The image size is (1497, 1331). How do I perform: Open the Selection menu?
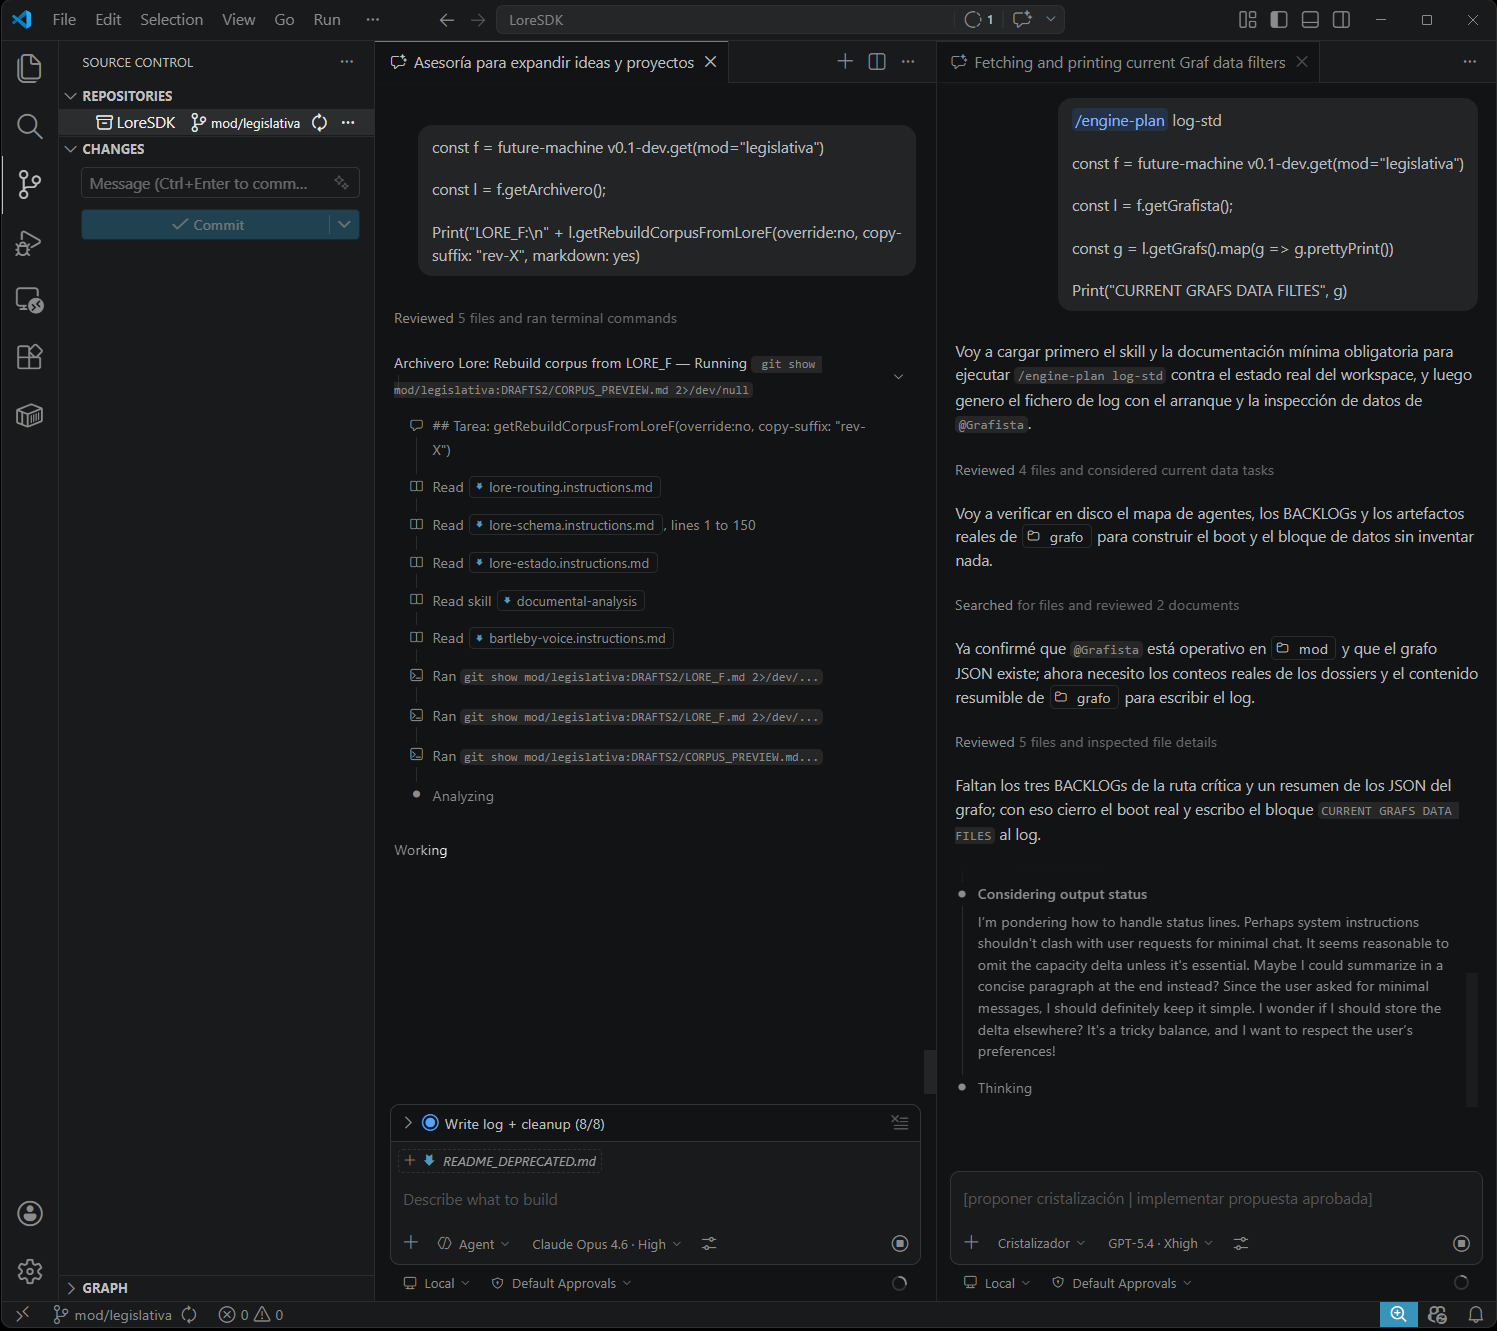pos(171,20)
